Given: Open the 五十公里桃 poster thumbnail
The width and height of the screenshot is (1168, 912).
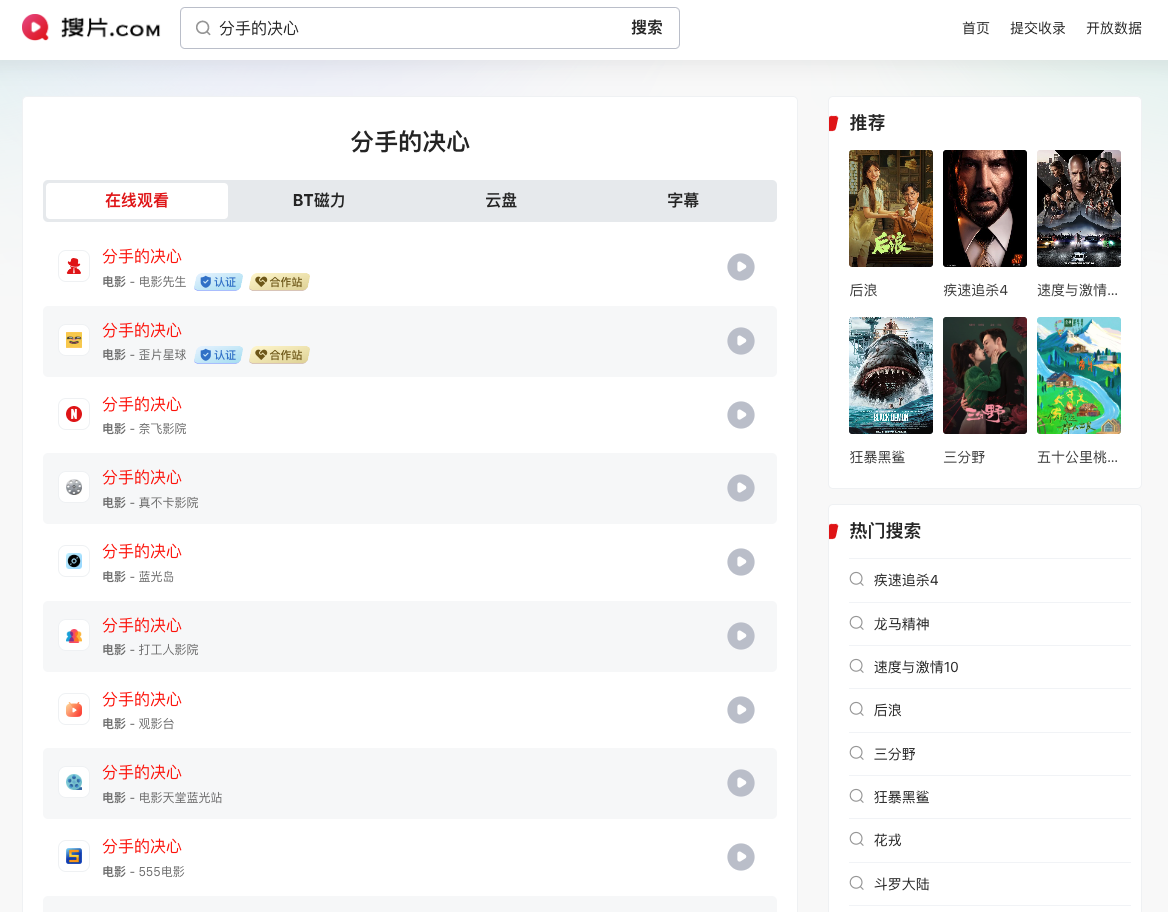Looking at the screenshot, I should click(x=1079, y=376).
